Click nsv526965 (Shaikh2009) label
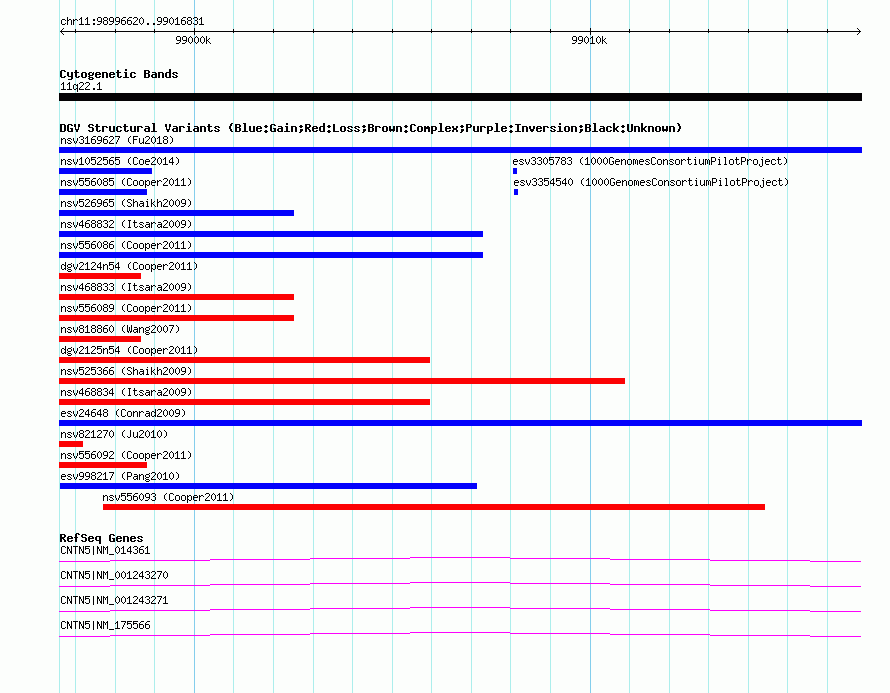The height and width of the screenshot is (693, 890). 126,203
